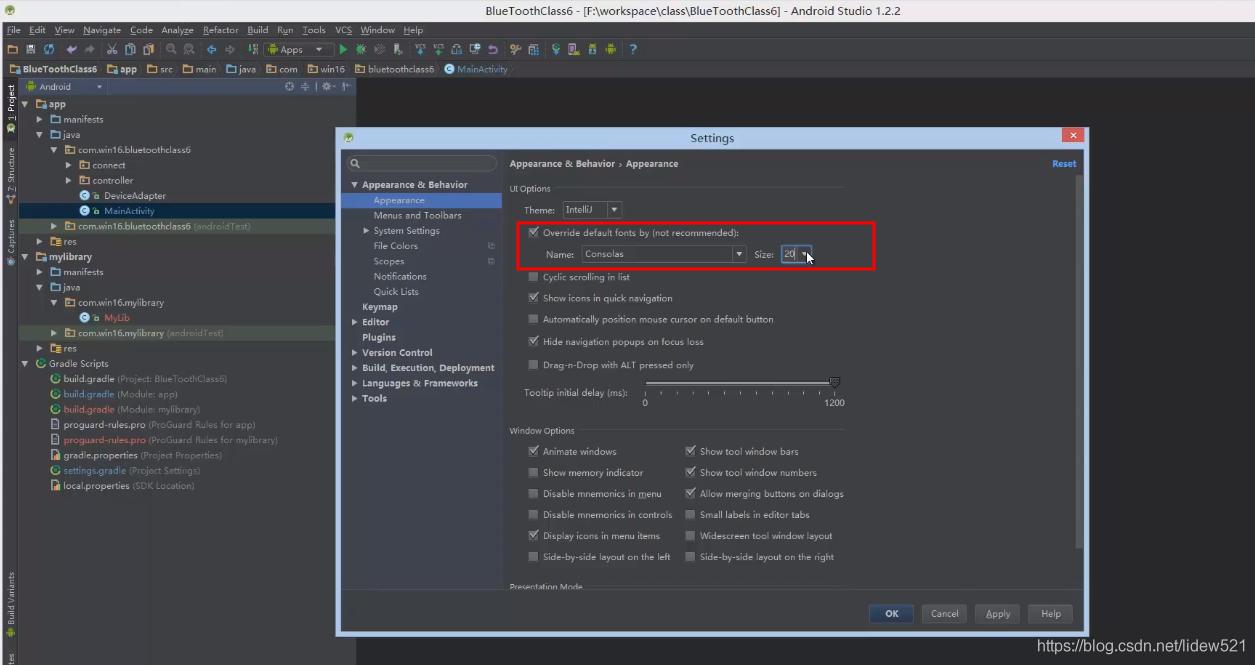The height and width of the screenshot is (665, 1255).
Task: Run the app using the green Run icon
Action: [343, 48]
